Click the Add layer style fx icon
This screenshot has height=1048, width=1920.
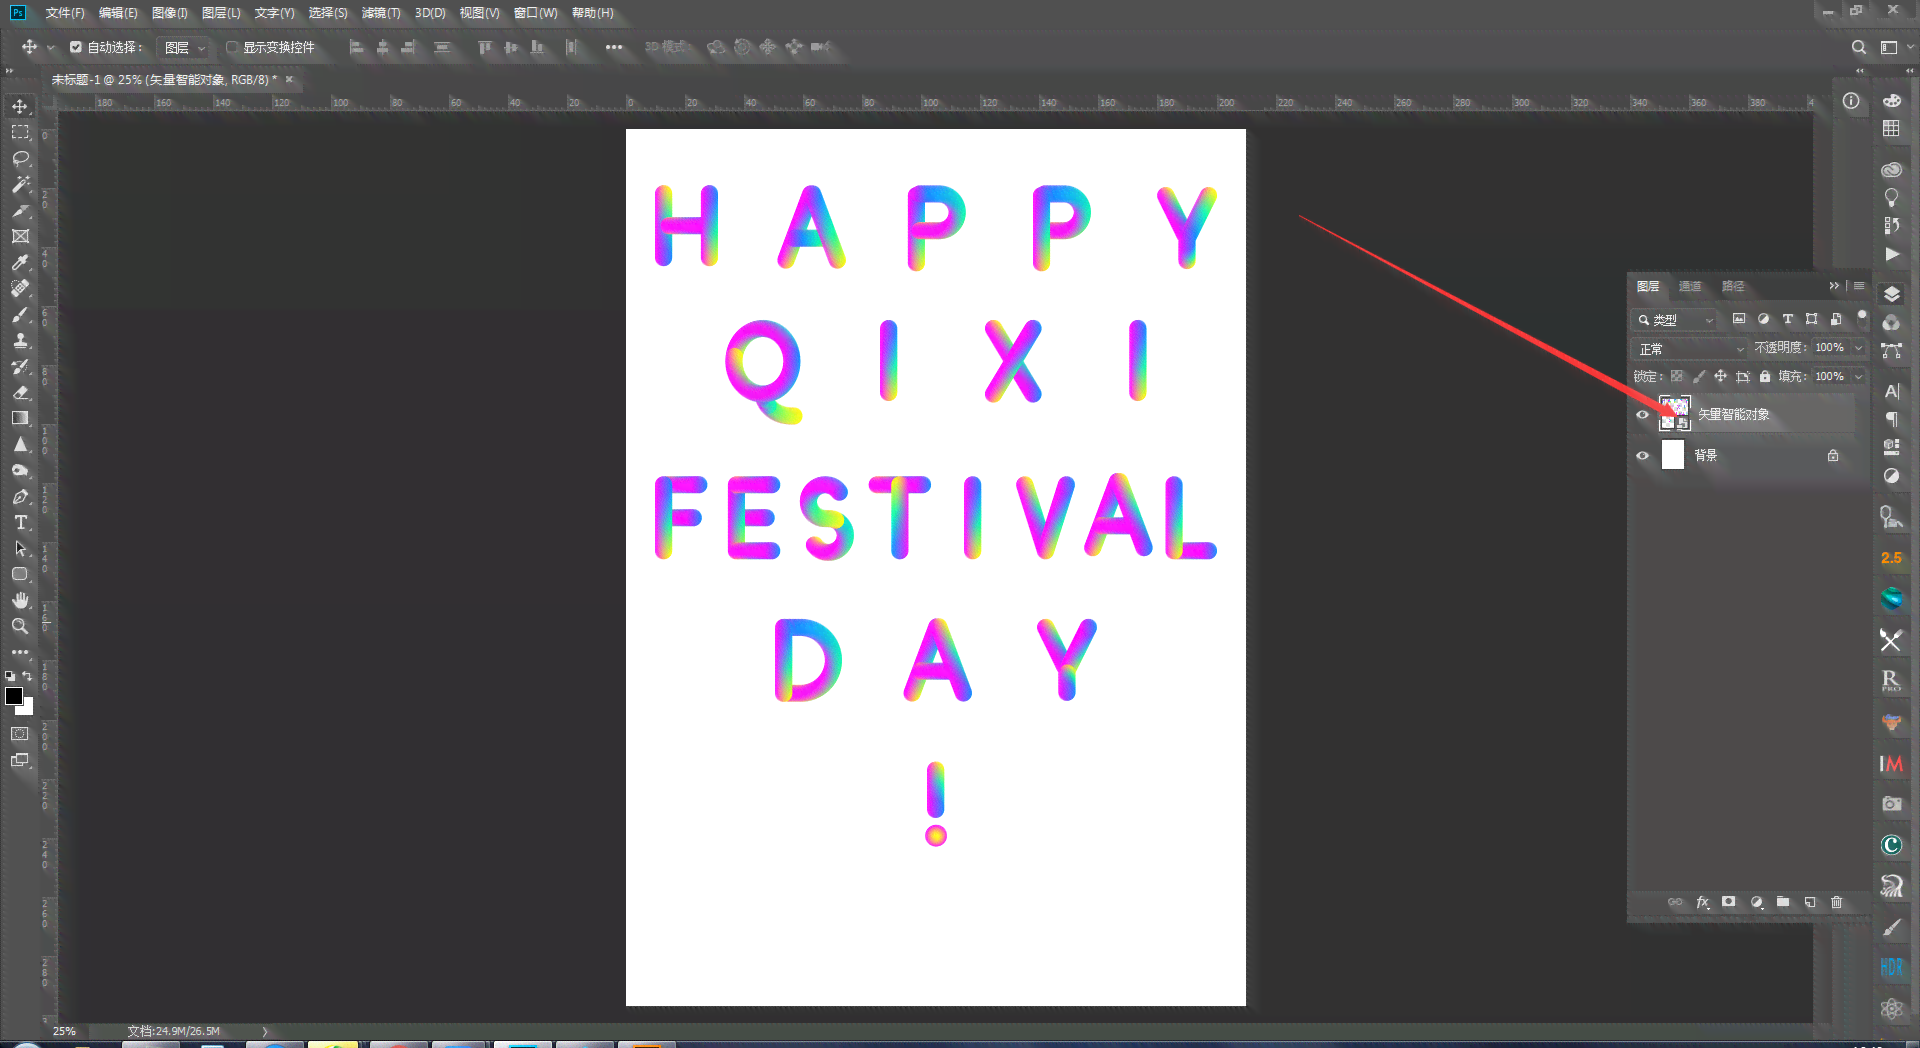tap(1703, 902)
